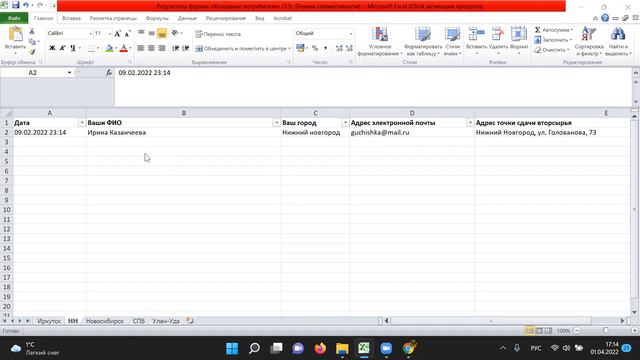Open filter dropdown on Адрес электронной почты
This screenshot has width=640, height=360.
(470, 122)
